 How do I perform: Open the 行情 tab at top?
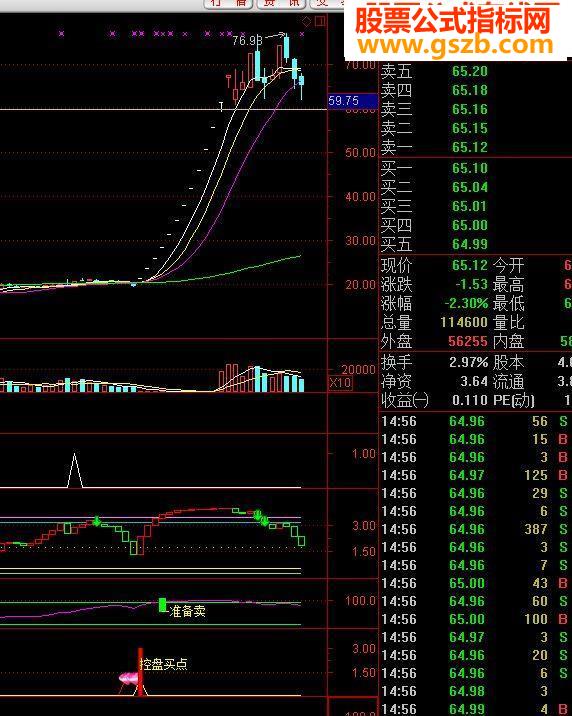tap(228, 4)
